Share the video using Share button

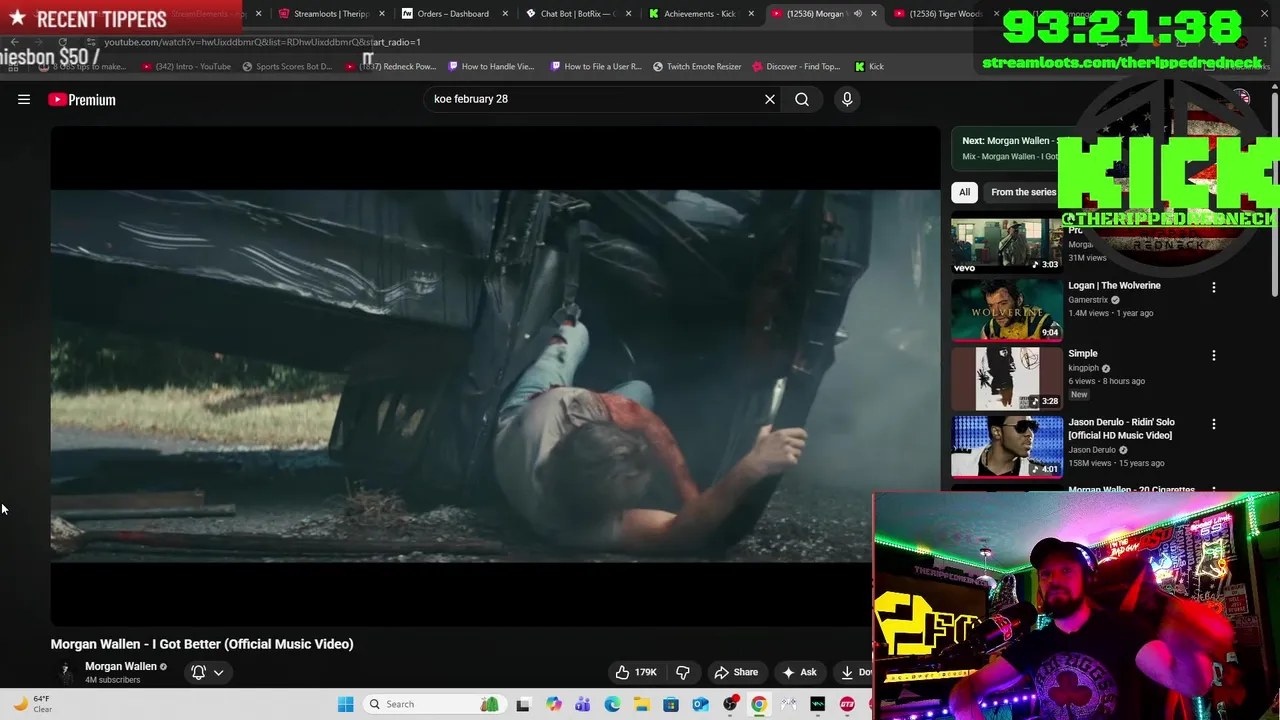736,672
